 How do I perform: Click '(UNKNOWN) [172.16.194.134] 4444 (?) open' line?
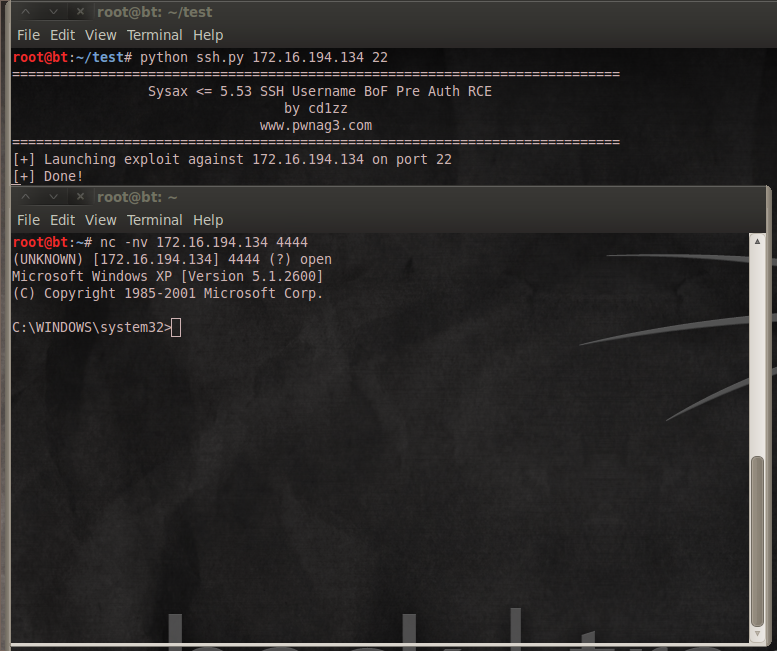click(172, 260)
